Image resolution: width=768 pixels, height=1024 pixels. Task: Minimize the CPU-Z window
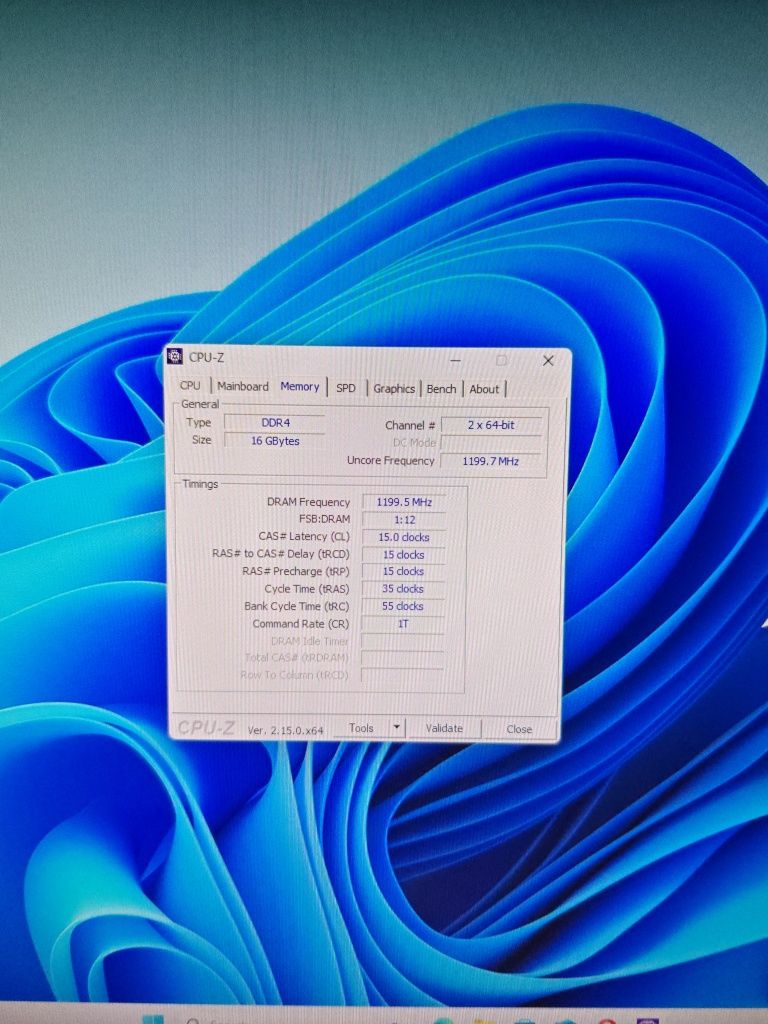(x=455, y=360)
